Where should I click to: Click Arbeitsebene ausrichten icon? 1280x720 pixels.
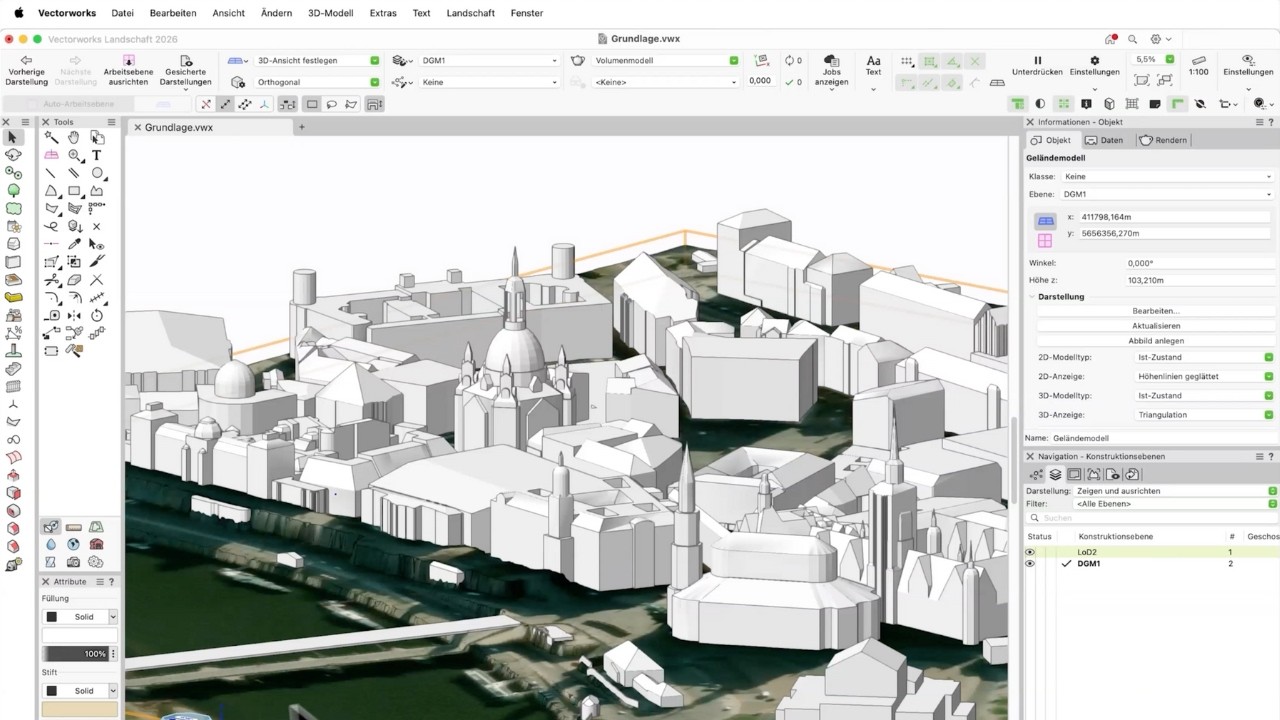128,61
